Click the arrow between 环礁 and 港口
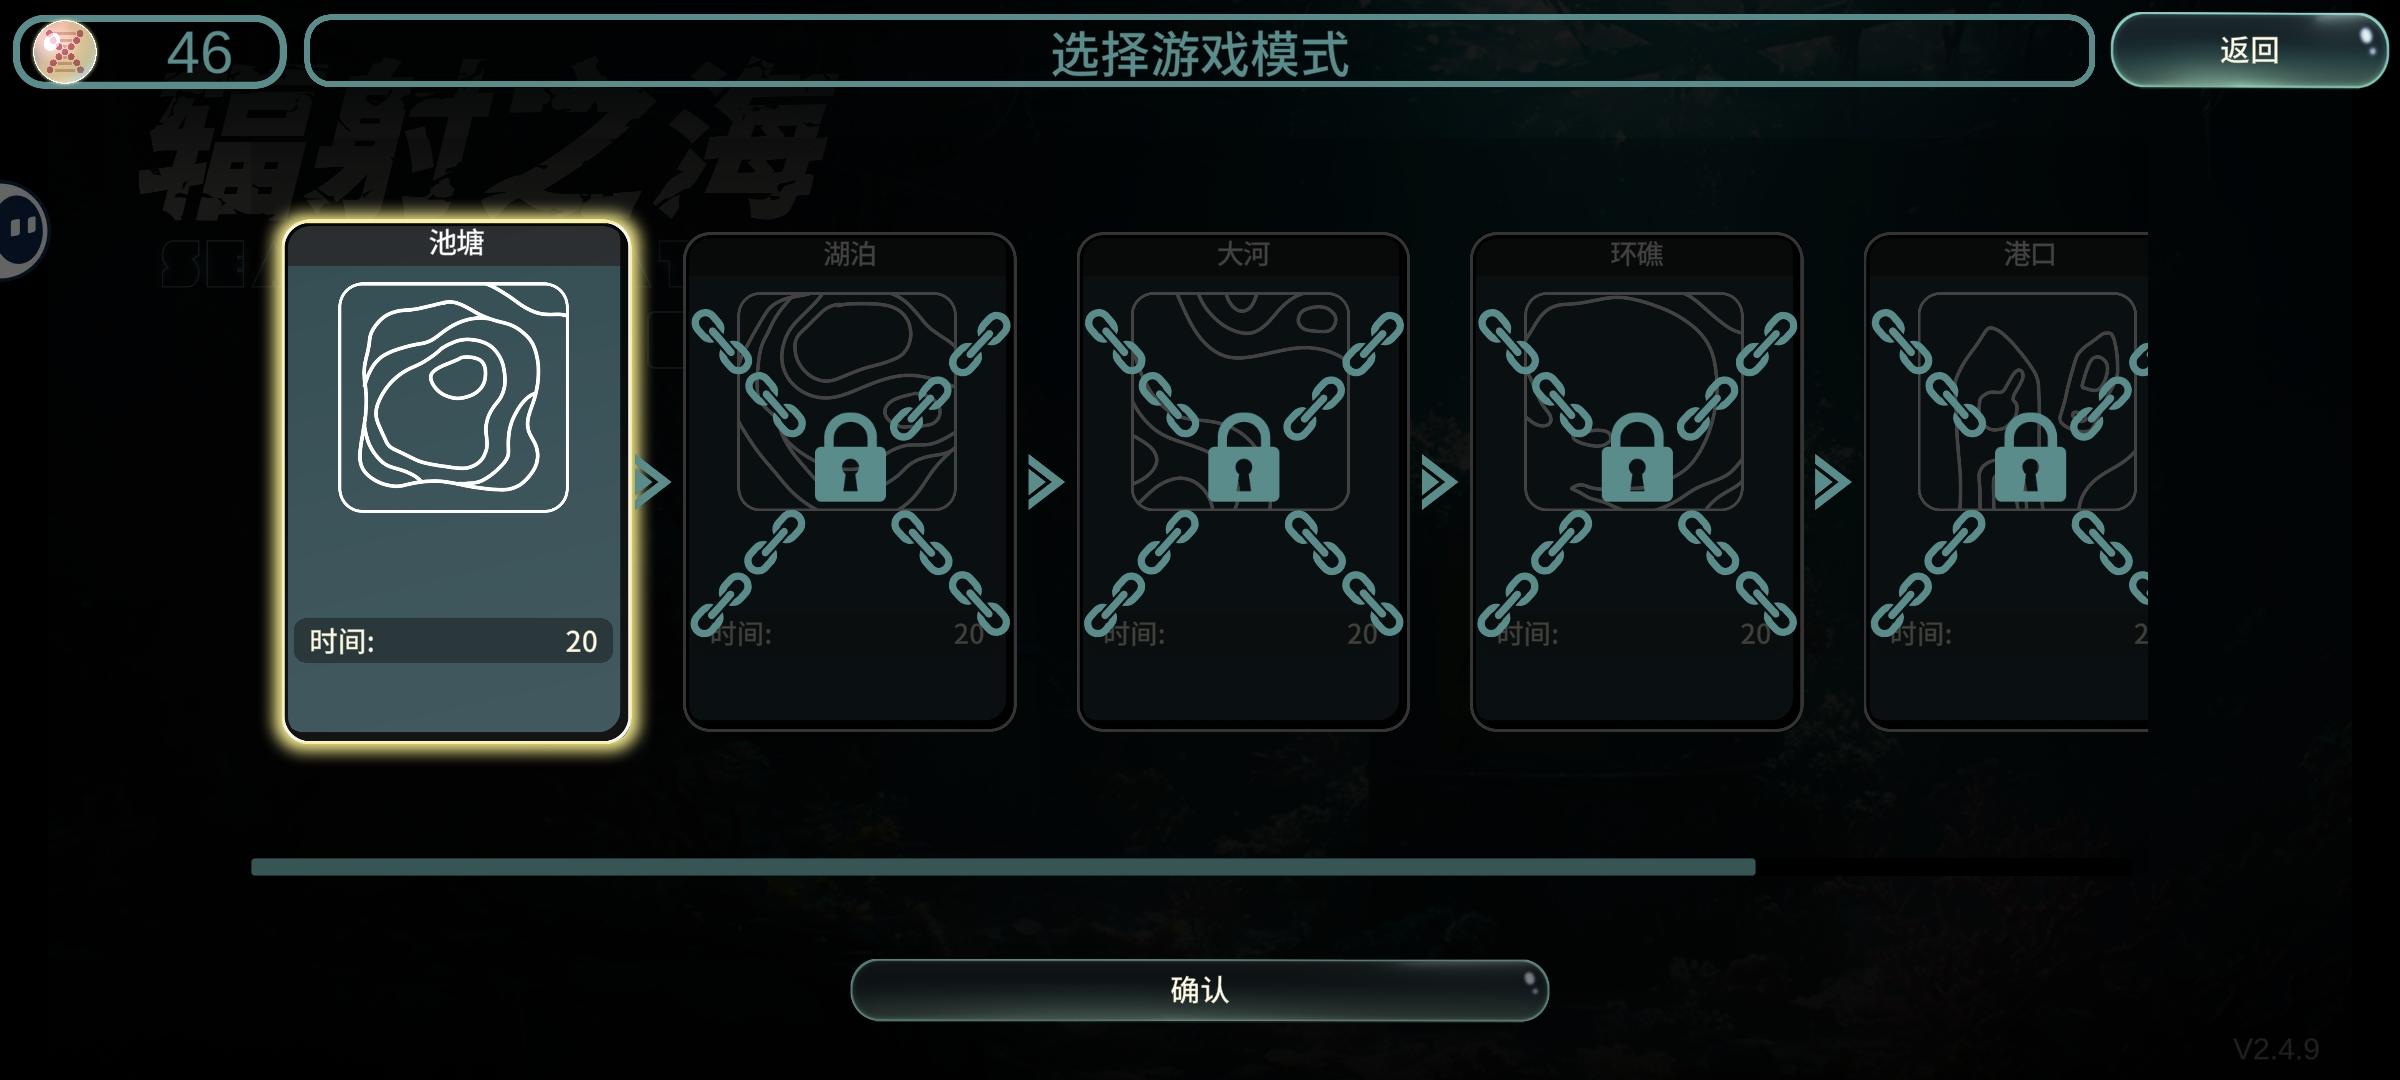The image size is (2400, 1080). pos(1832,483)
